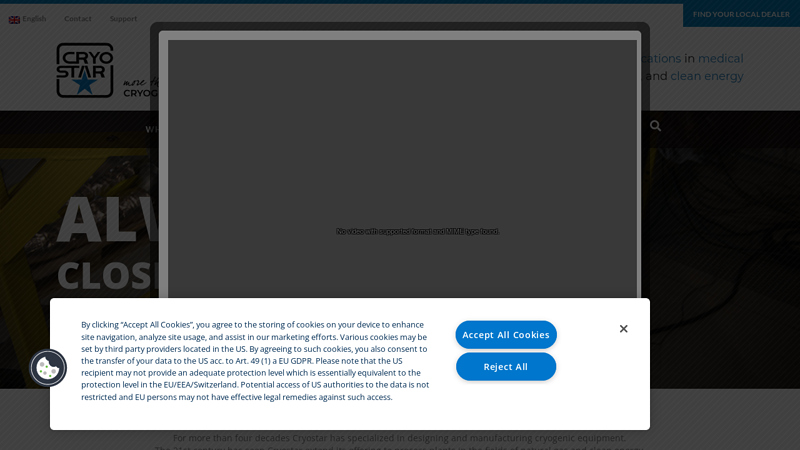This screenshot has height=450, width=800.
Task: Open the Contact page link
Action: coord(78,19)
